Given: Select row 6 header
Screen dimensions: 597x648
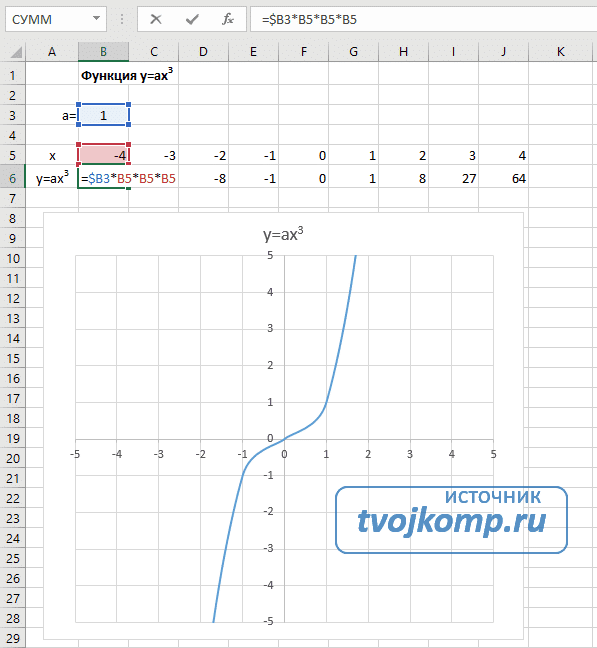Looking at the screenshot, I should 12,179.
